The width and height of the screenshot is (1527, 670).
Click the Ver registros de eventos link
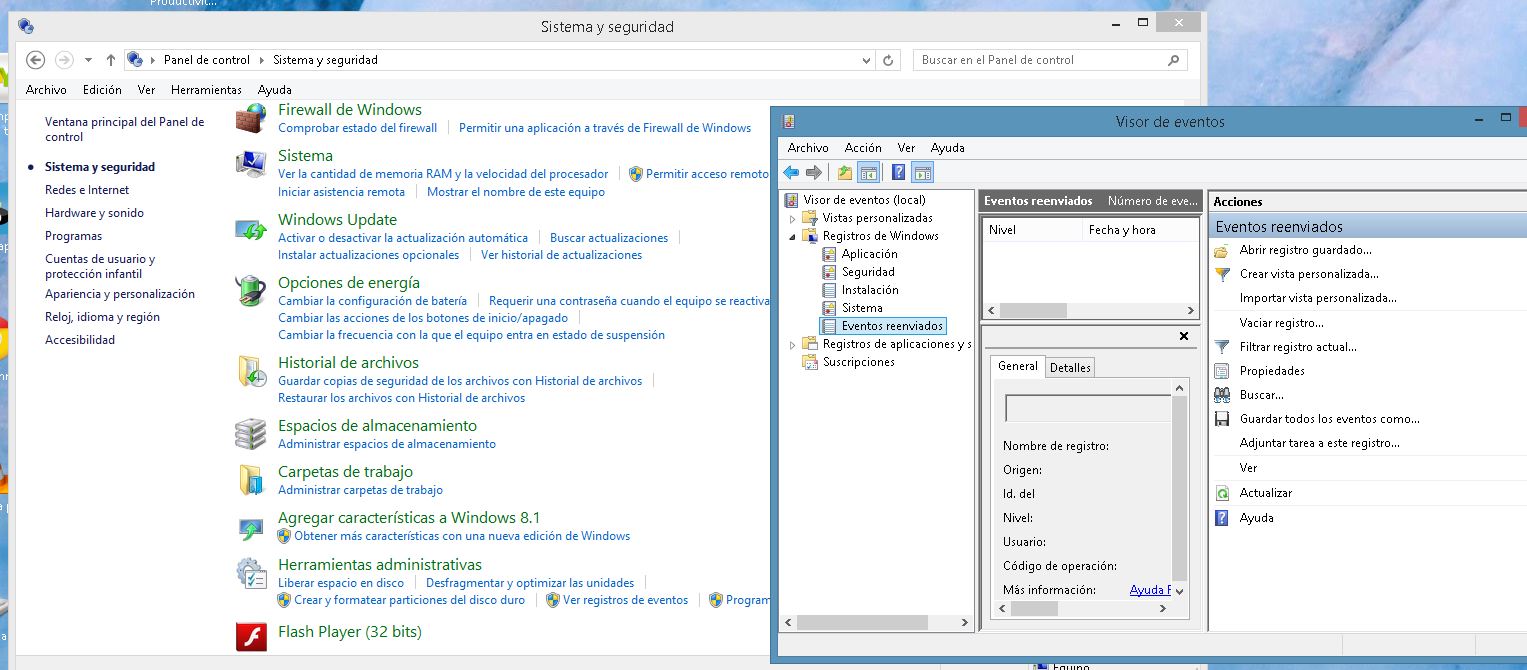625,600
